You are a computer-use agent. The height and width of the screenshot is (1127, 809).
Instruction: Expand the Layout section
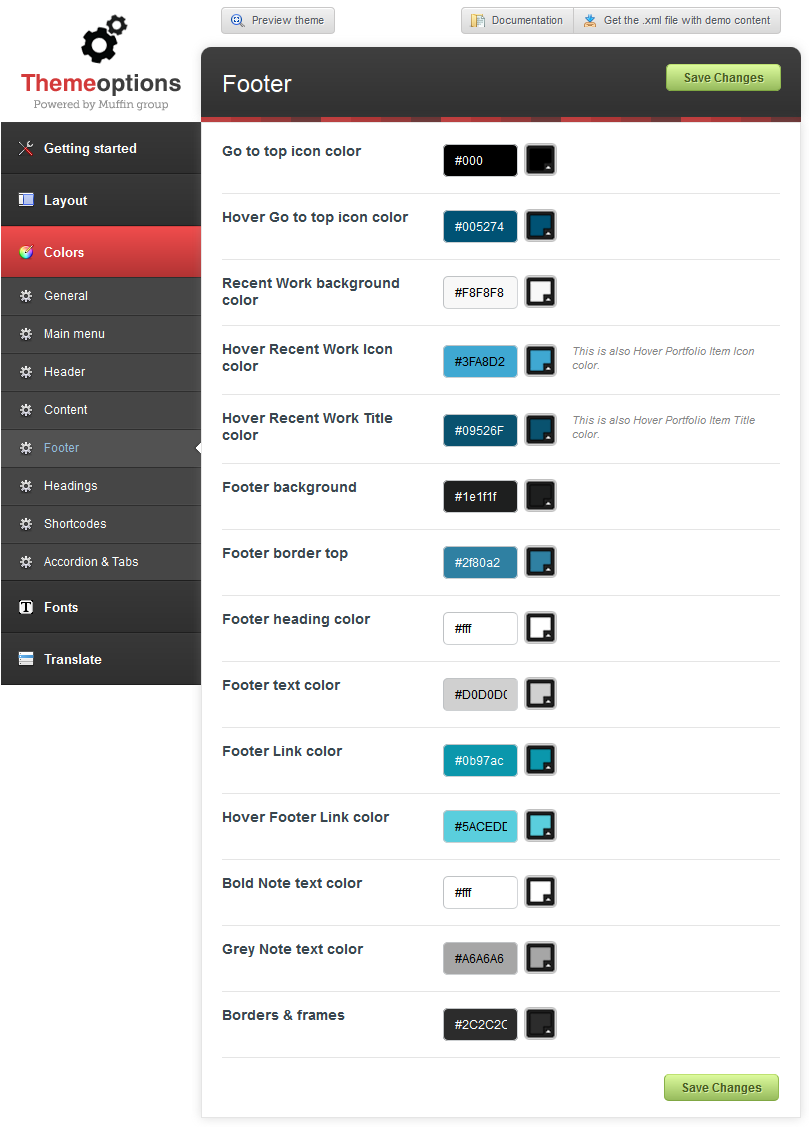100,200
